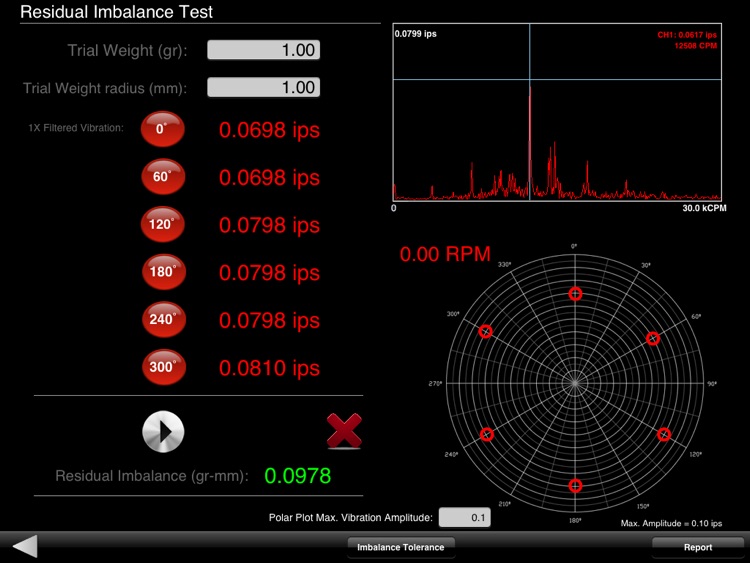Open the Report button
750x563 pixels.
click(x=698, y=547)
